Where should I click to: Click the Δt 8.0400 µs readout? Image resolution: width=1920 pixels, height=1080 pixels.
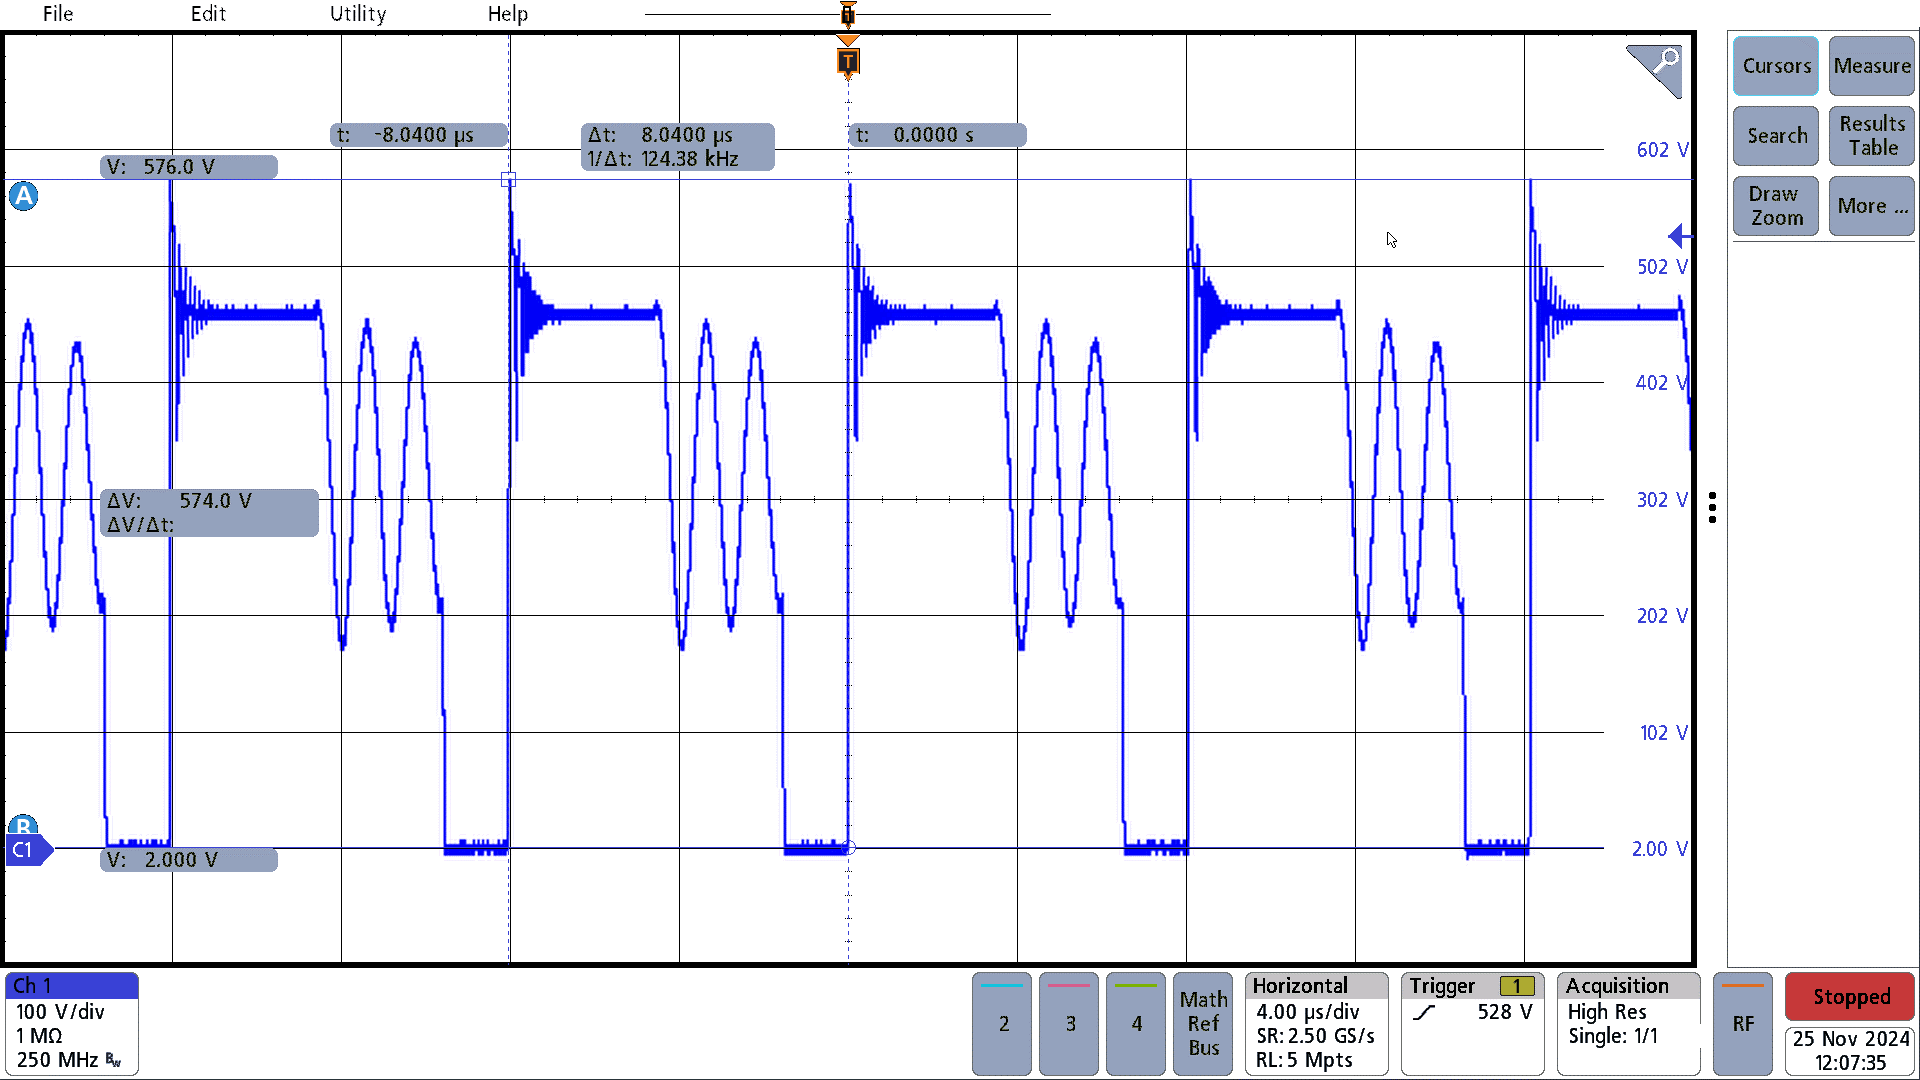click(677, 147)
